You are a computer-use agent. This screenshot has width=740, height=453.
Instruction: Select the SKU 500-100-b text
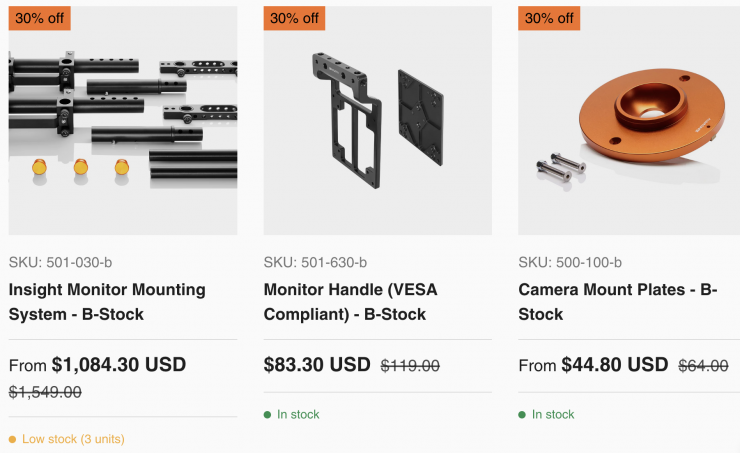[570, 263]
